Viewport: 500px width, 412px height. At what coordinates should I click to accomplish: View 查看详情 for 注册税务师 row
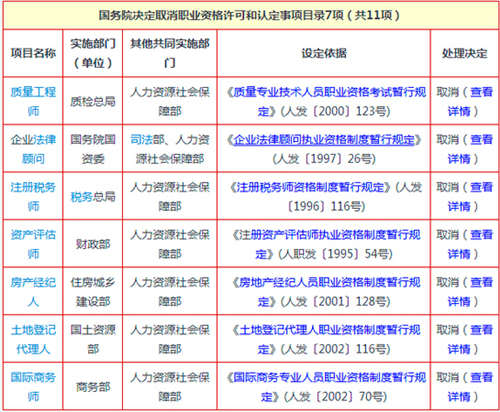[470, 197]
